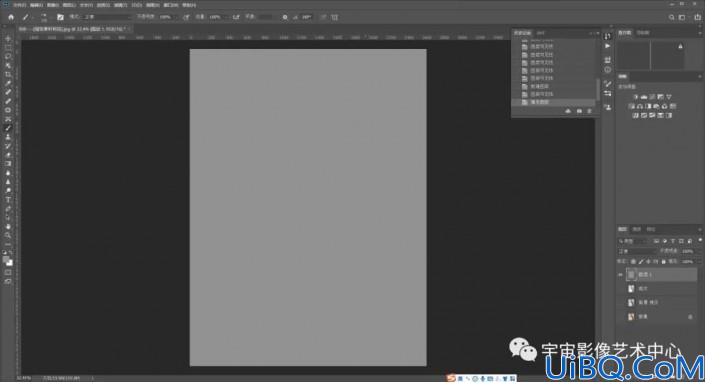Click the Home icon in options bar

tap(11, 17)
